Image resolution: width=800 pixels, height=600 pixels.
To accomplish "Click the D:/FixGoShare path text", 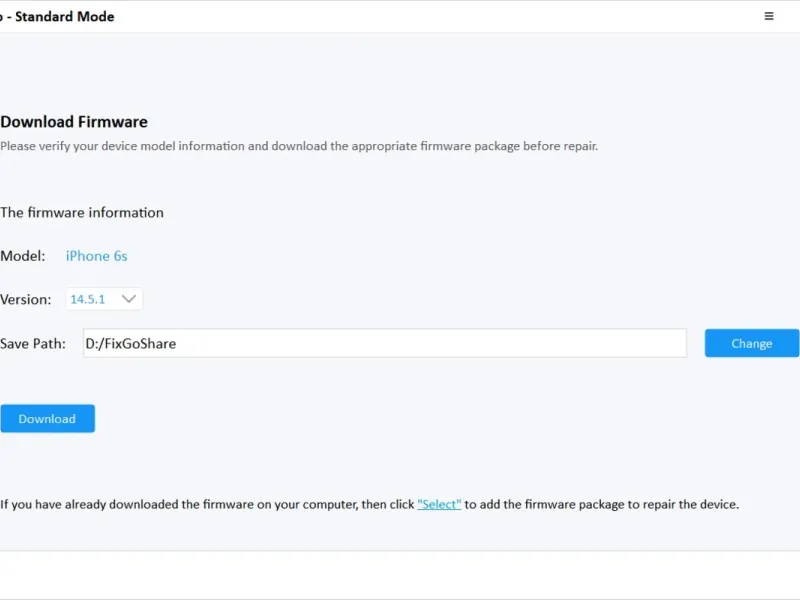I will click(x=131, y=344).
